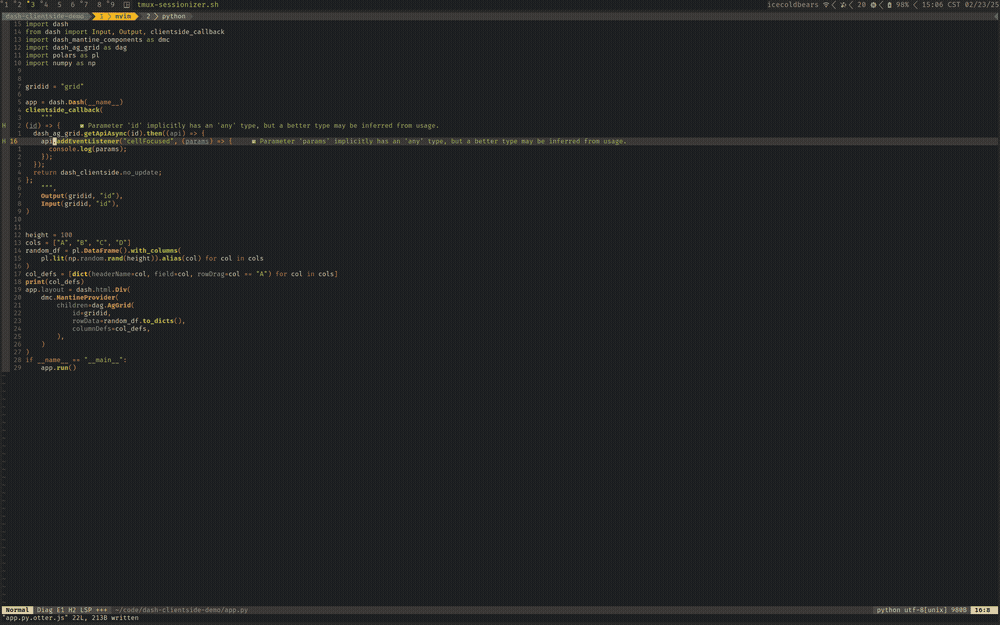This screenshot has height=625, width=1000.
Task: Click the if __name__ == "__main__" line
Action: [x=76, y=360]
